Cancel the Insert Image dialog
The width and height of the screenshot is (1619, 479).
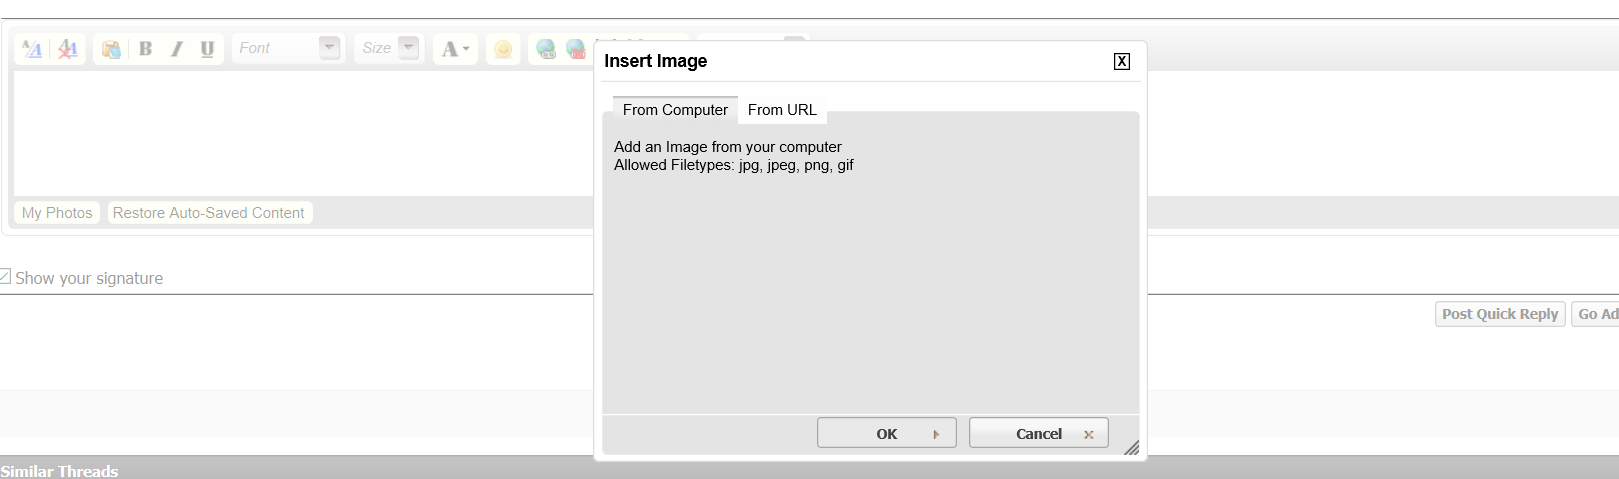[x=1038, y=433]
